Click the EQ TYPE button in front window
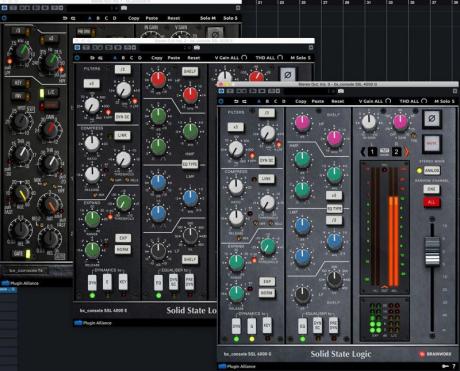Viewport: 460px width, 371px height. (334, 209)
